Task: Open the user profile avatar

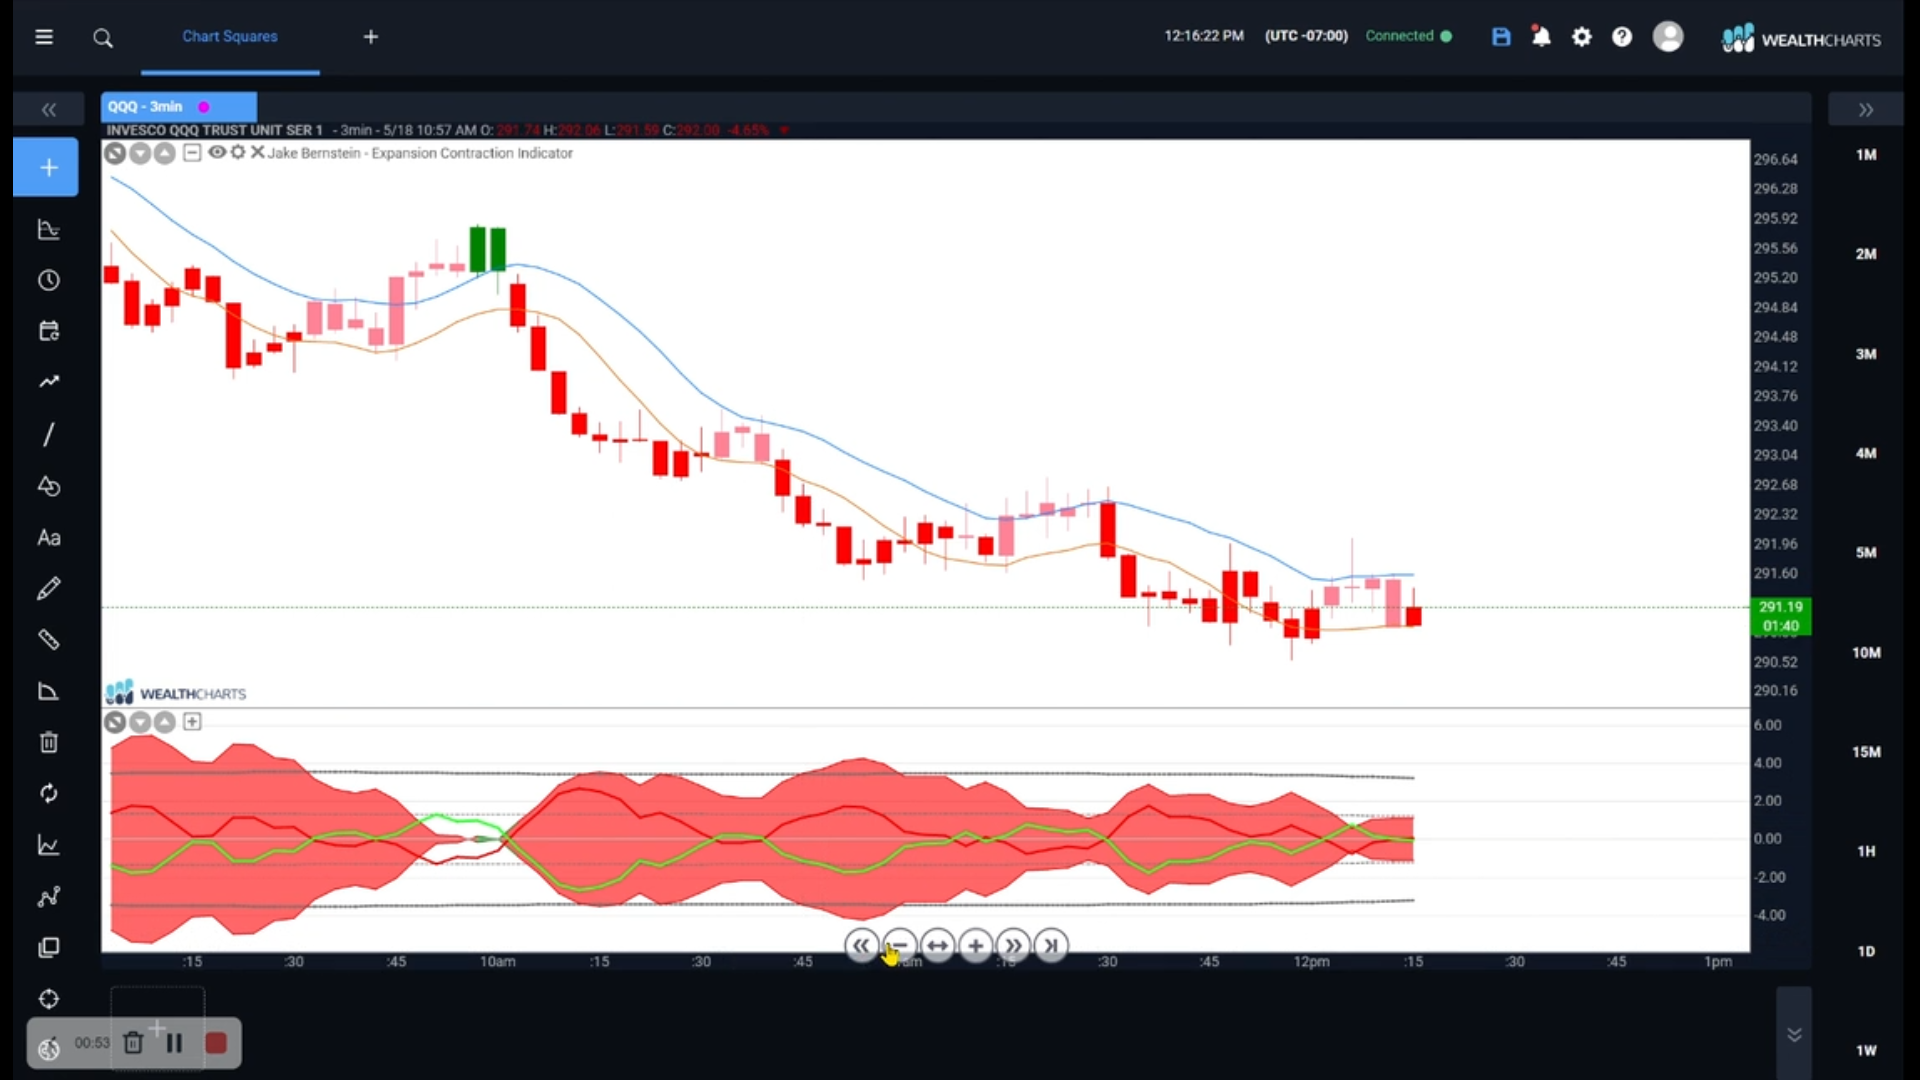Action: [x=1668, y=37]
